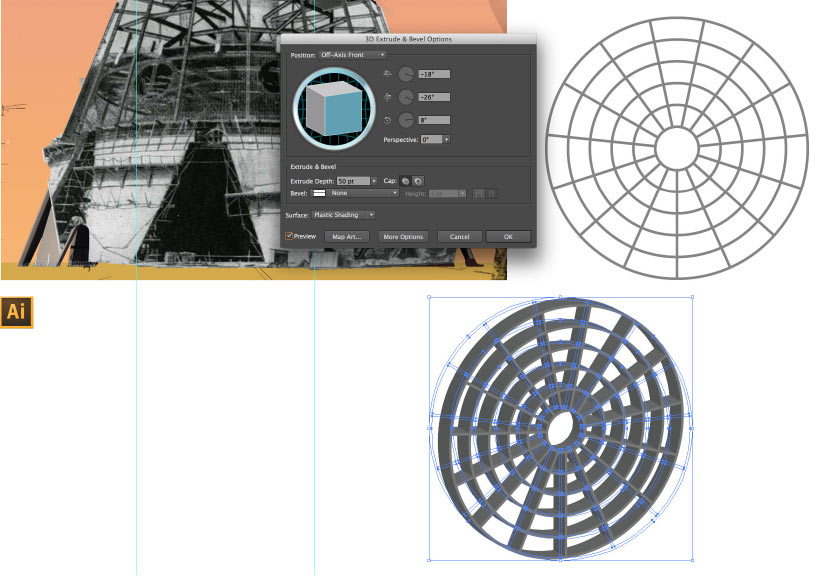Viewport: 818px width, 576px height.
Task: Click the Y-axis rotation dial
Action: pyautogui.click(x=405, y=97)
